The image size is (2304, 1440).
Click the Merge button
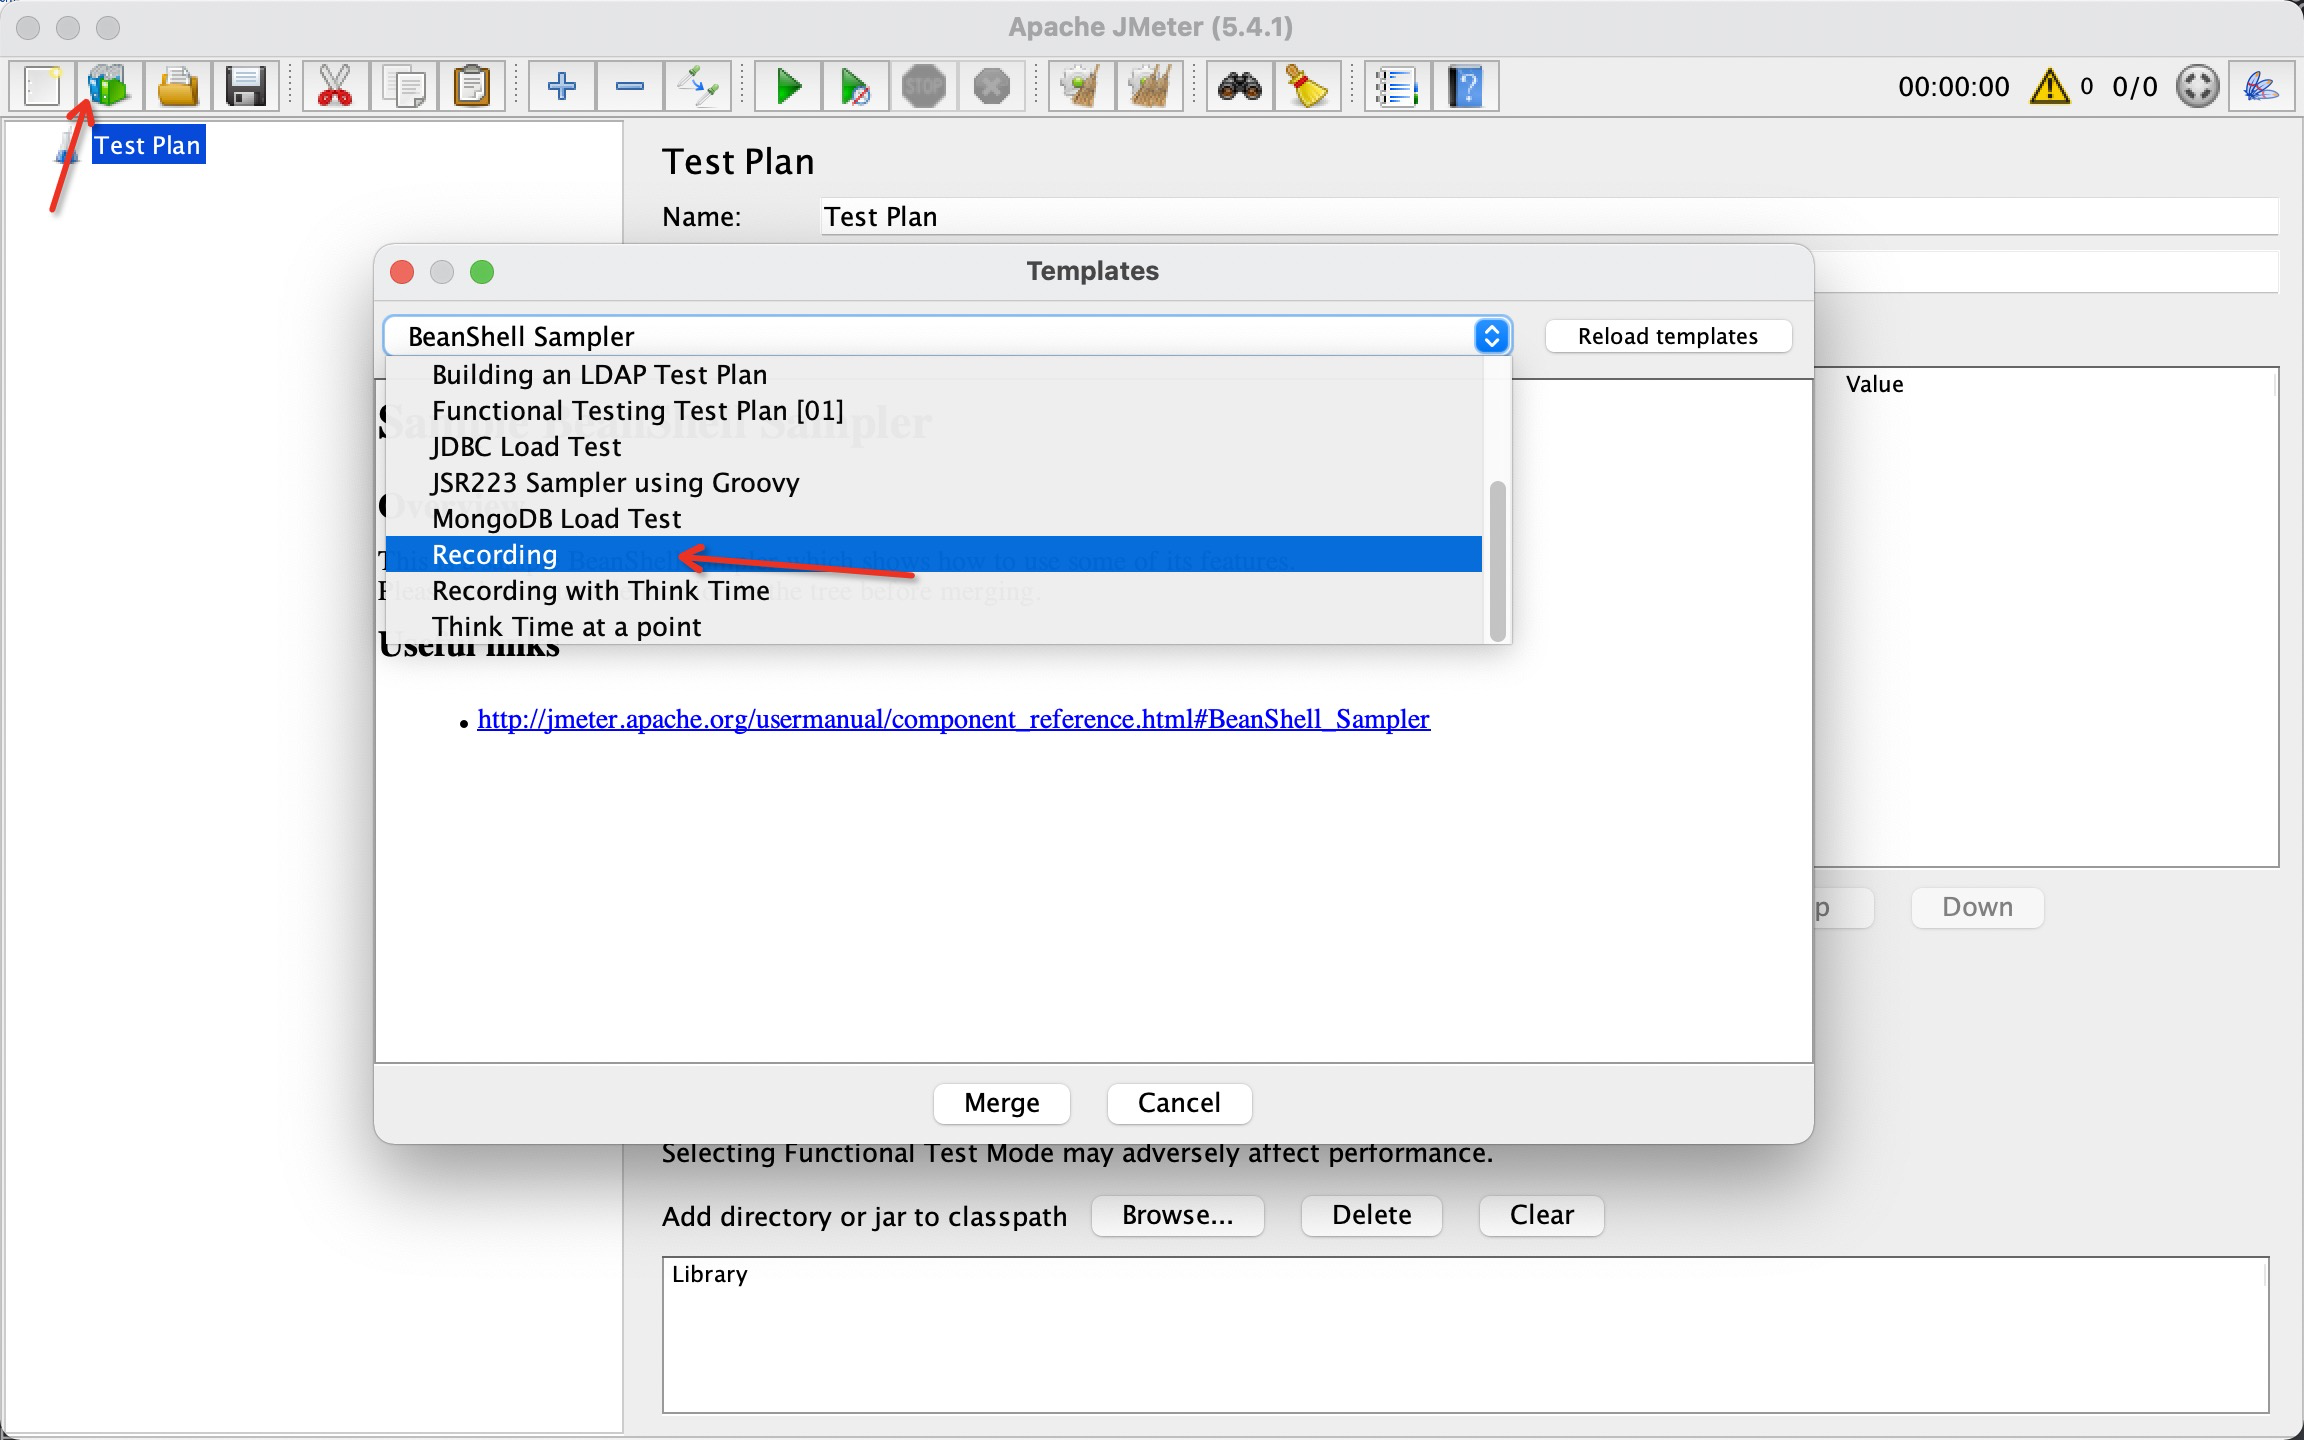tap(1002, 1103)
